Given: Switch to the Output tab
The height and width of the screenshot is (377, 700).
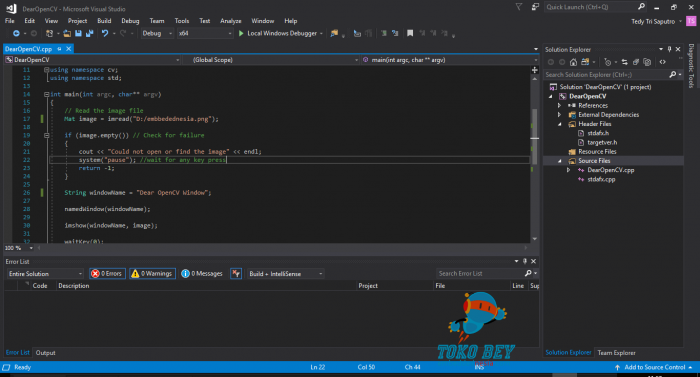Looking at the screenshot, I should tap(46, 353).
